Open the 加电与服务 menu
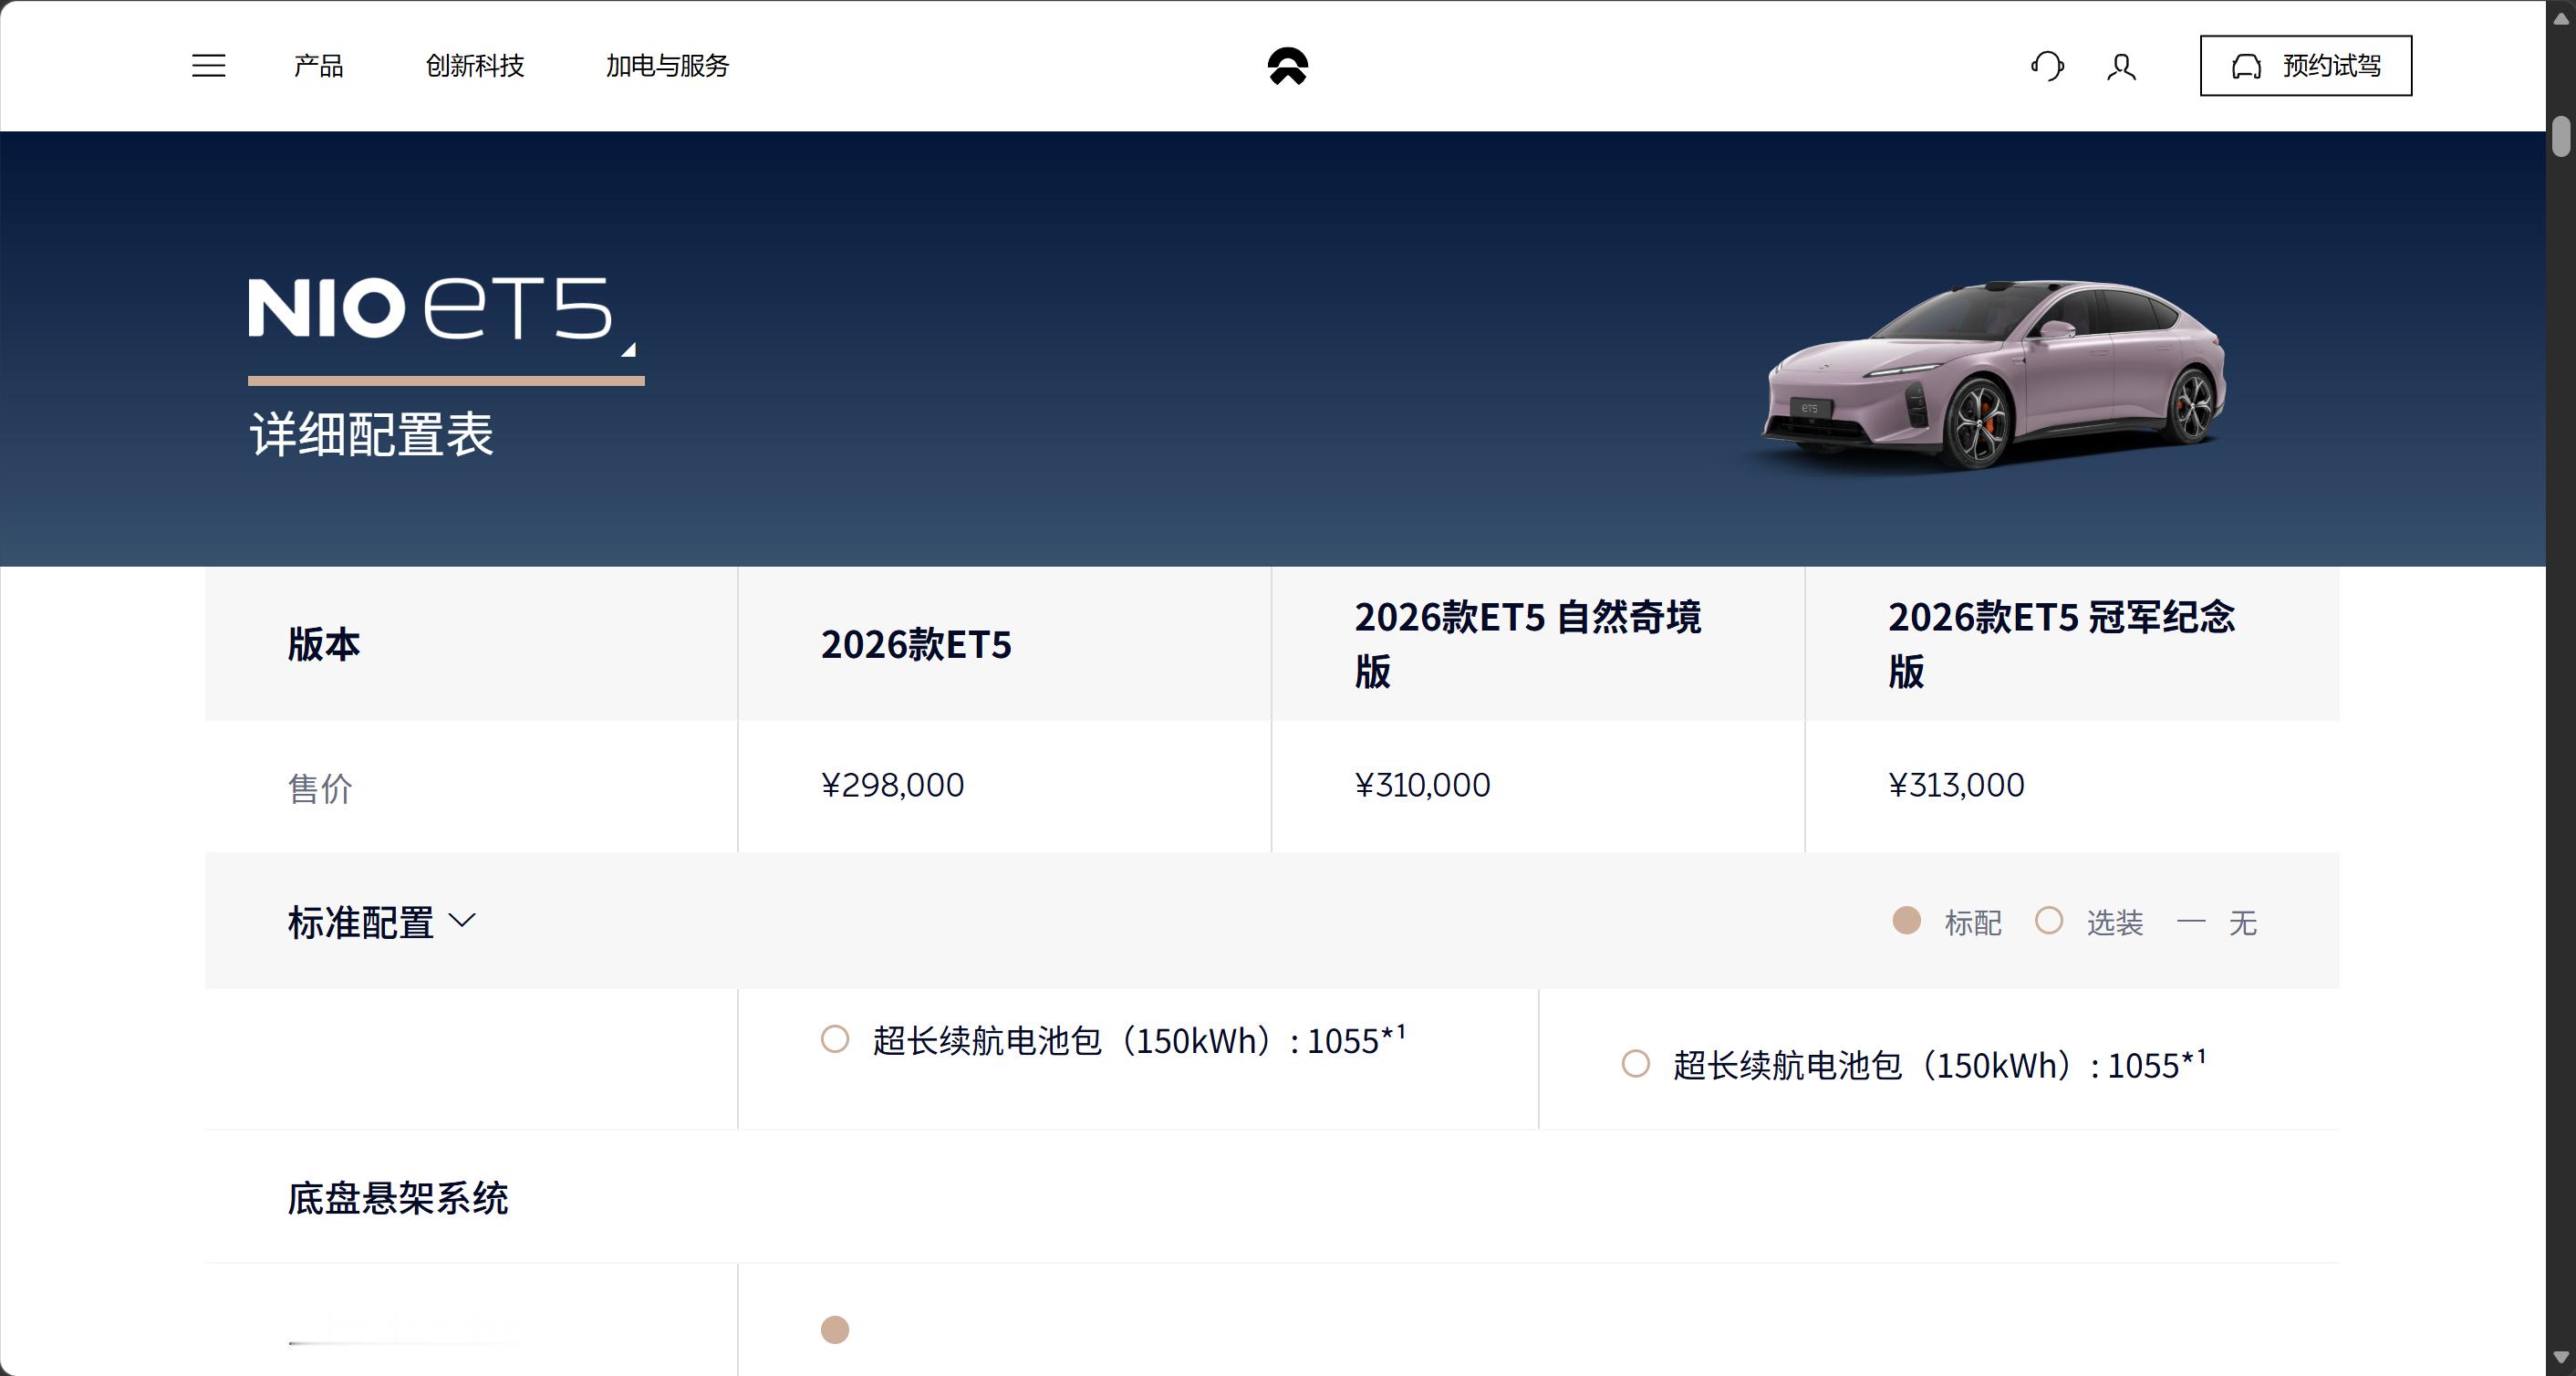 click(667, 66)
